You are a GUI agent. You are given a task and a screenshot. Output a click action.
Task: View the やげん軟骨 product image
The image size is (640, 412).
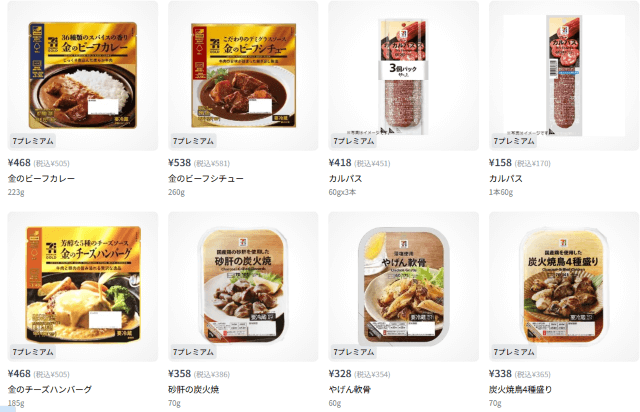404,287
